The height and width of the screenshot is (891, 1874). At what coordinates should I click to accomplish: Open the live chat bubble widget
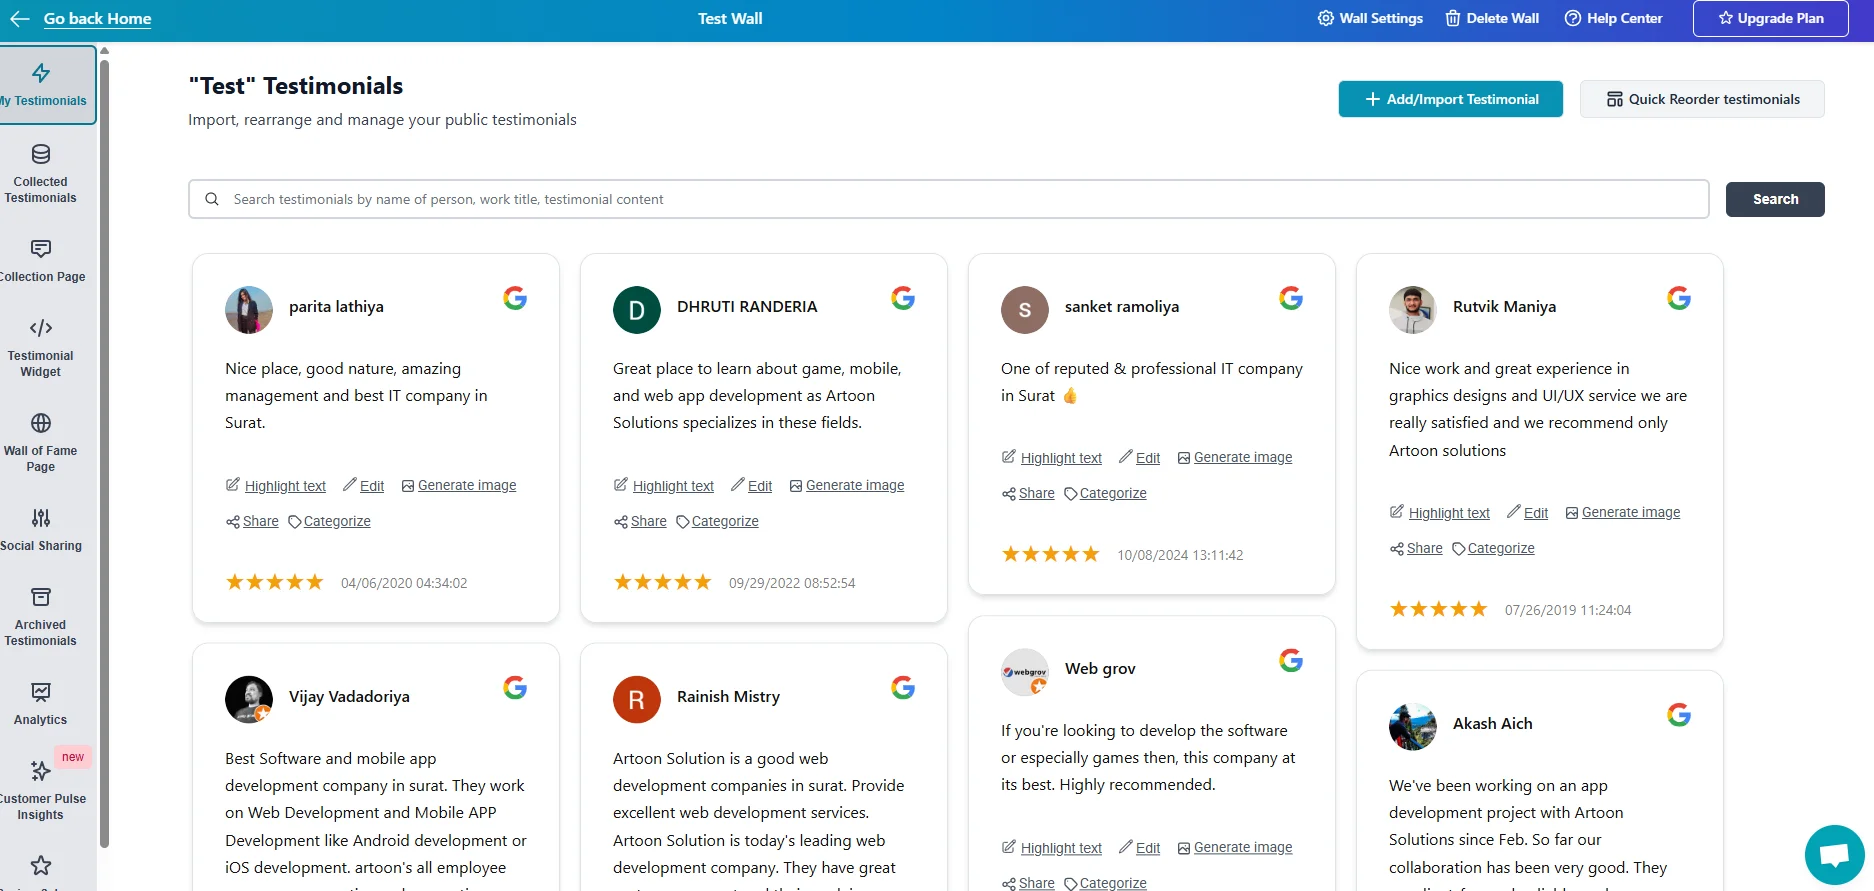coord(1834,855)
